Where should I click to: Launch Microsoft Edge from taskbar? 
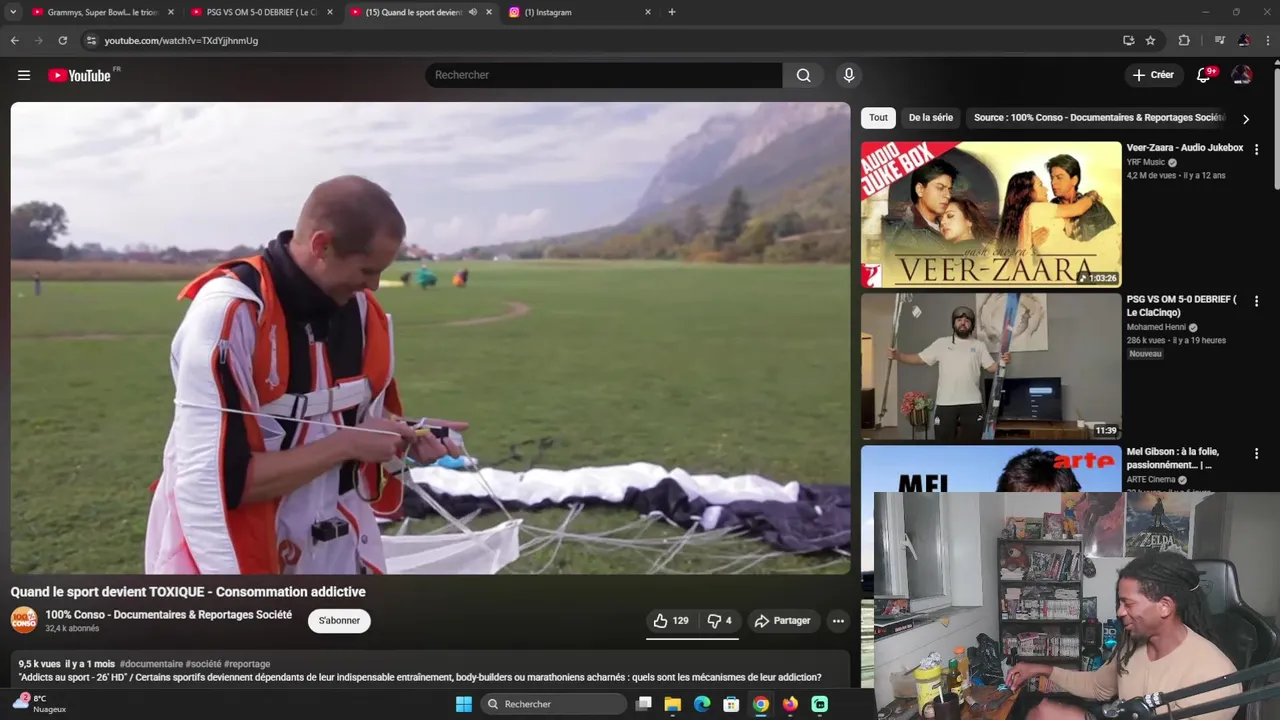(x=702, y=704)
